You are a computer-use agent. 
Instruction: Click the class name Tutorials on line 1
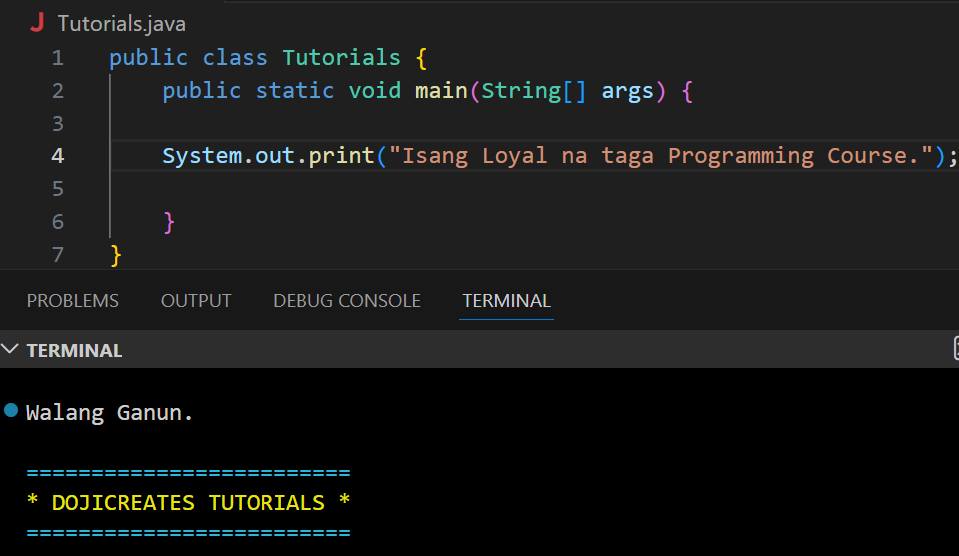341,57
